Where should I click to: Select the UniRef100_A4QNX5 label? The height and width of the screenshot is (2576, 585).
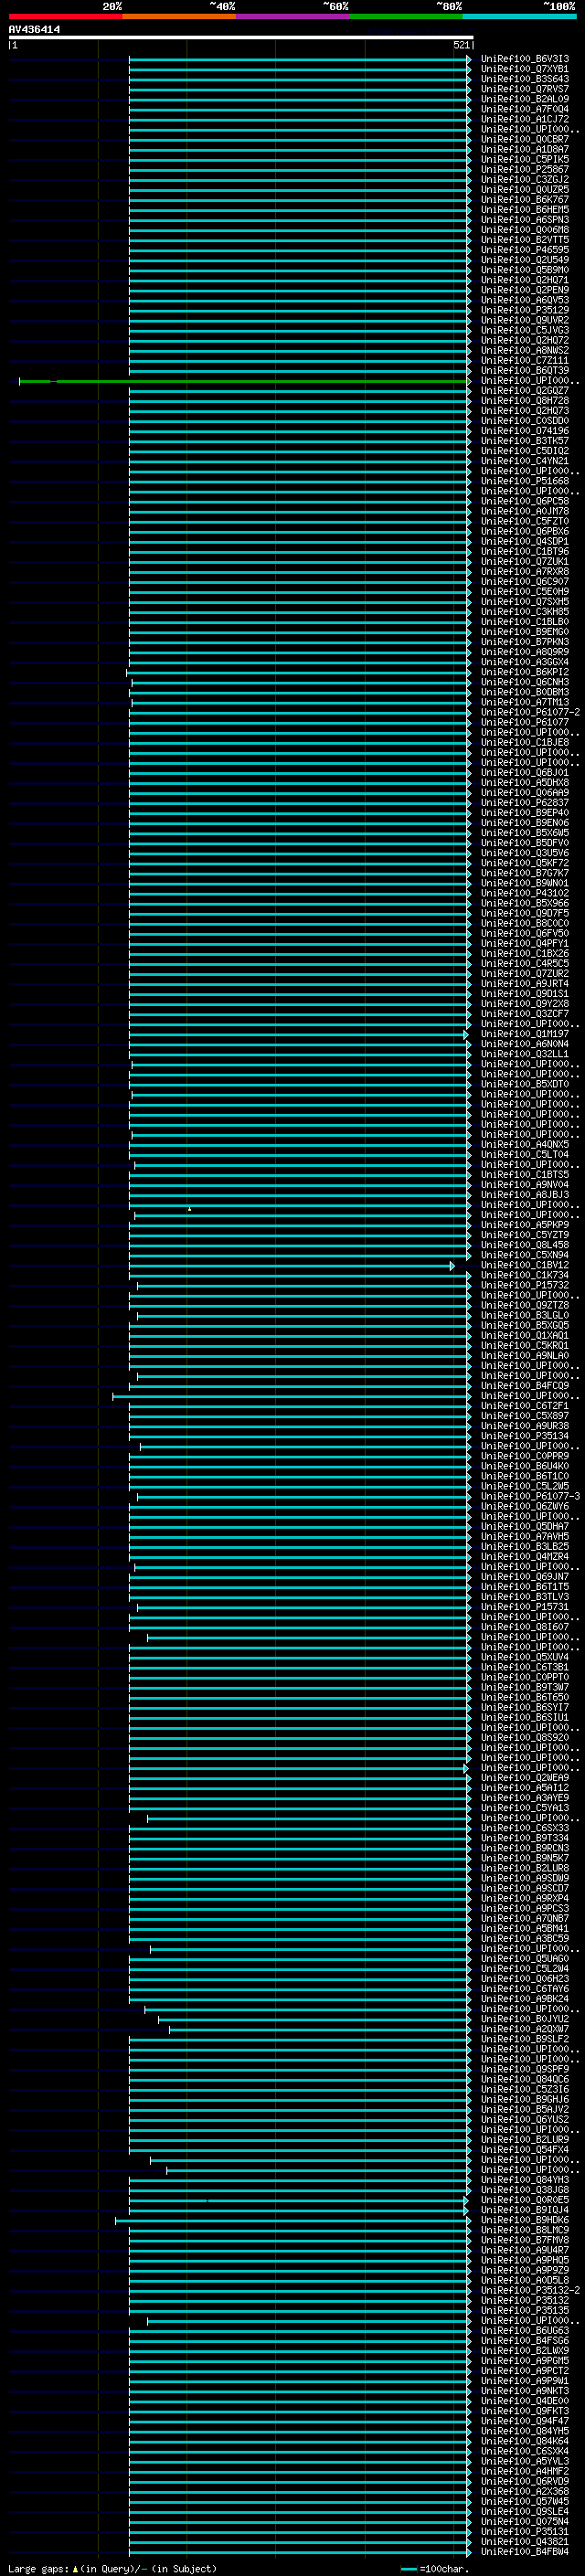525,1145
